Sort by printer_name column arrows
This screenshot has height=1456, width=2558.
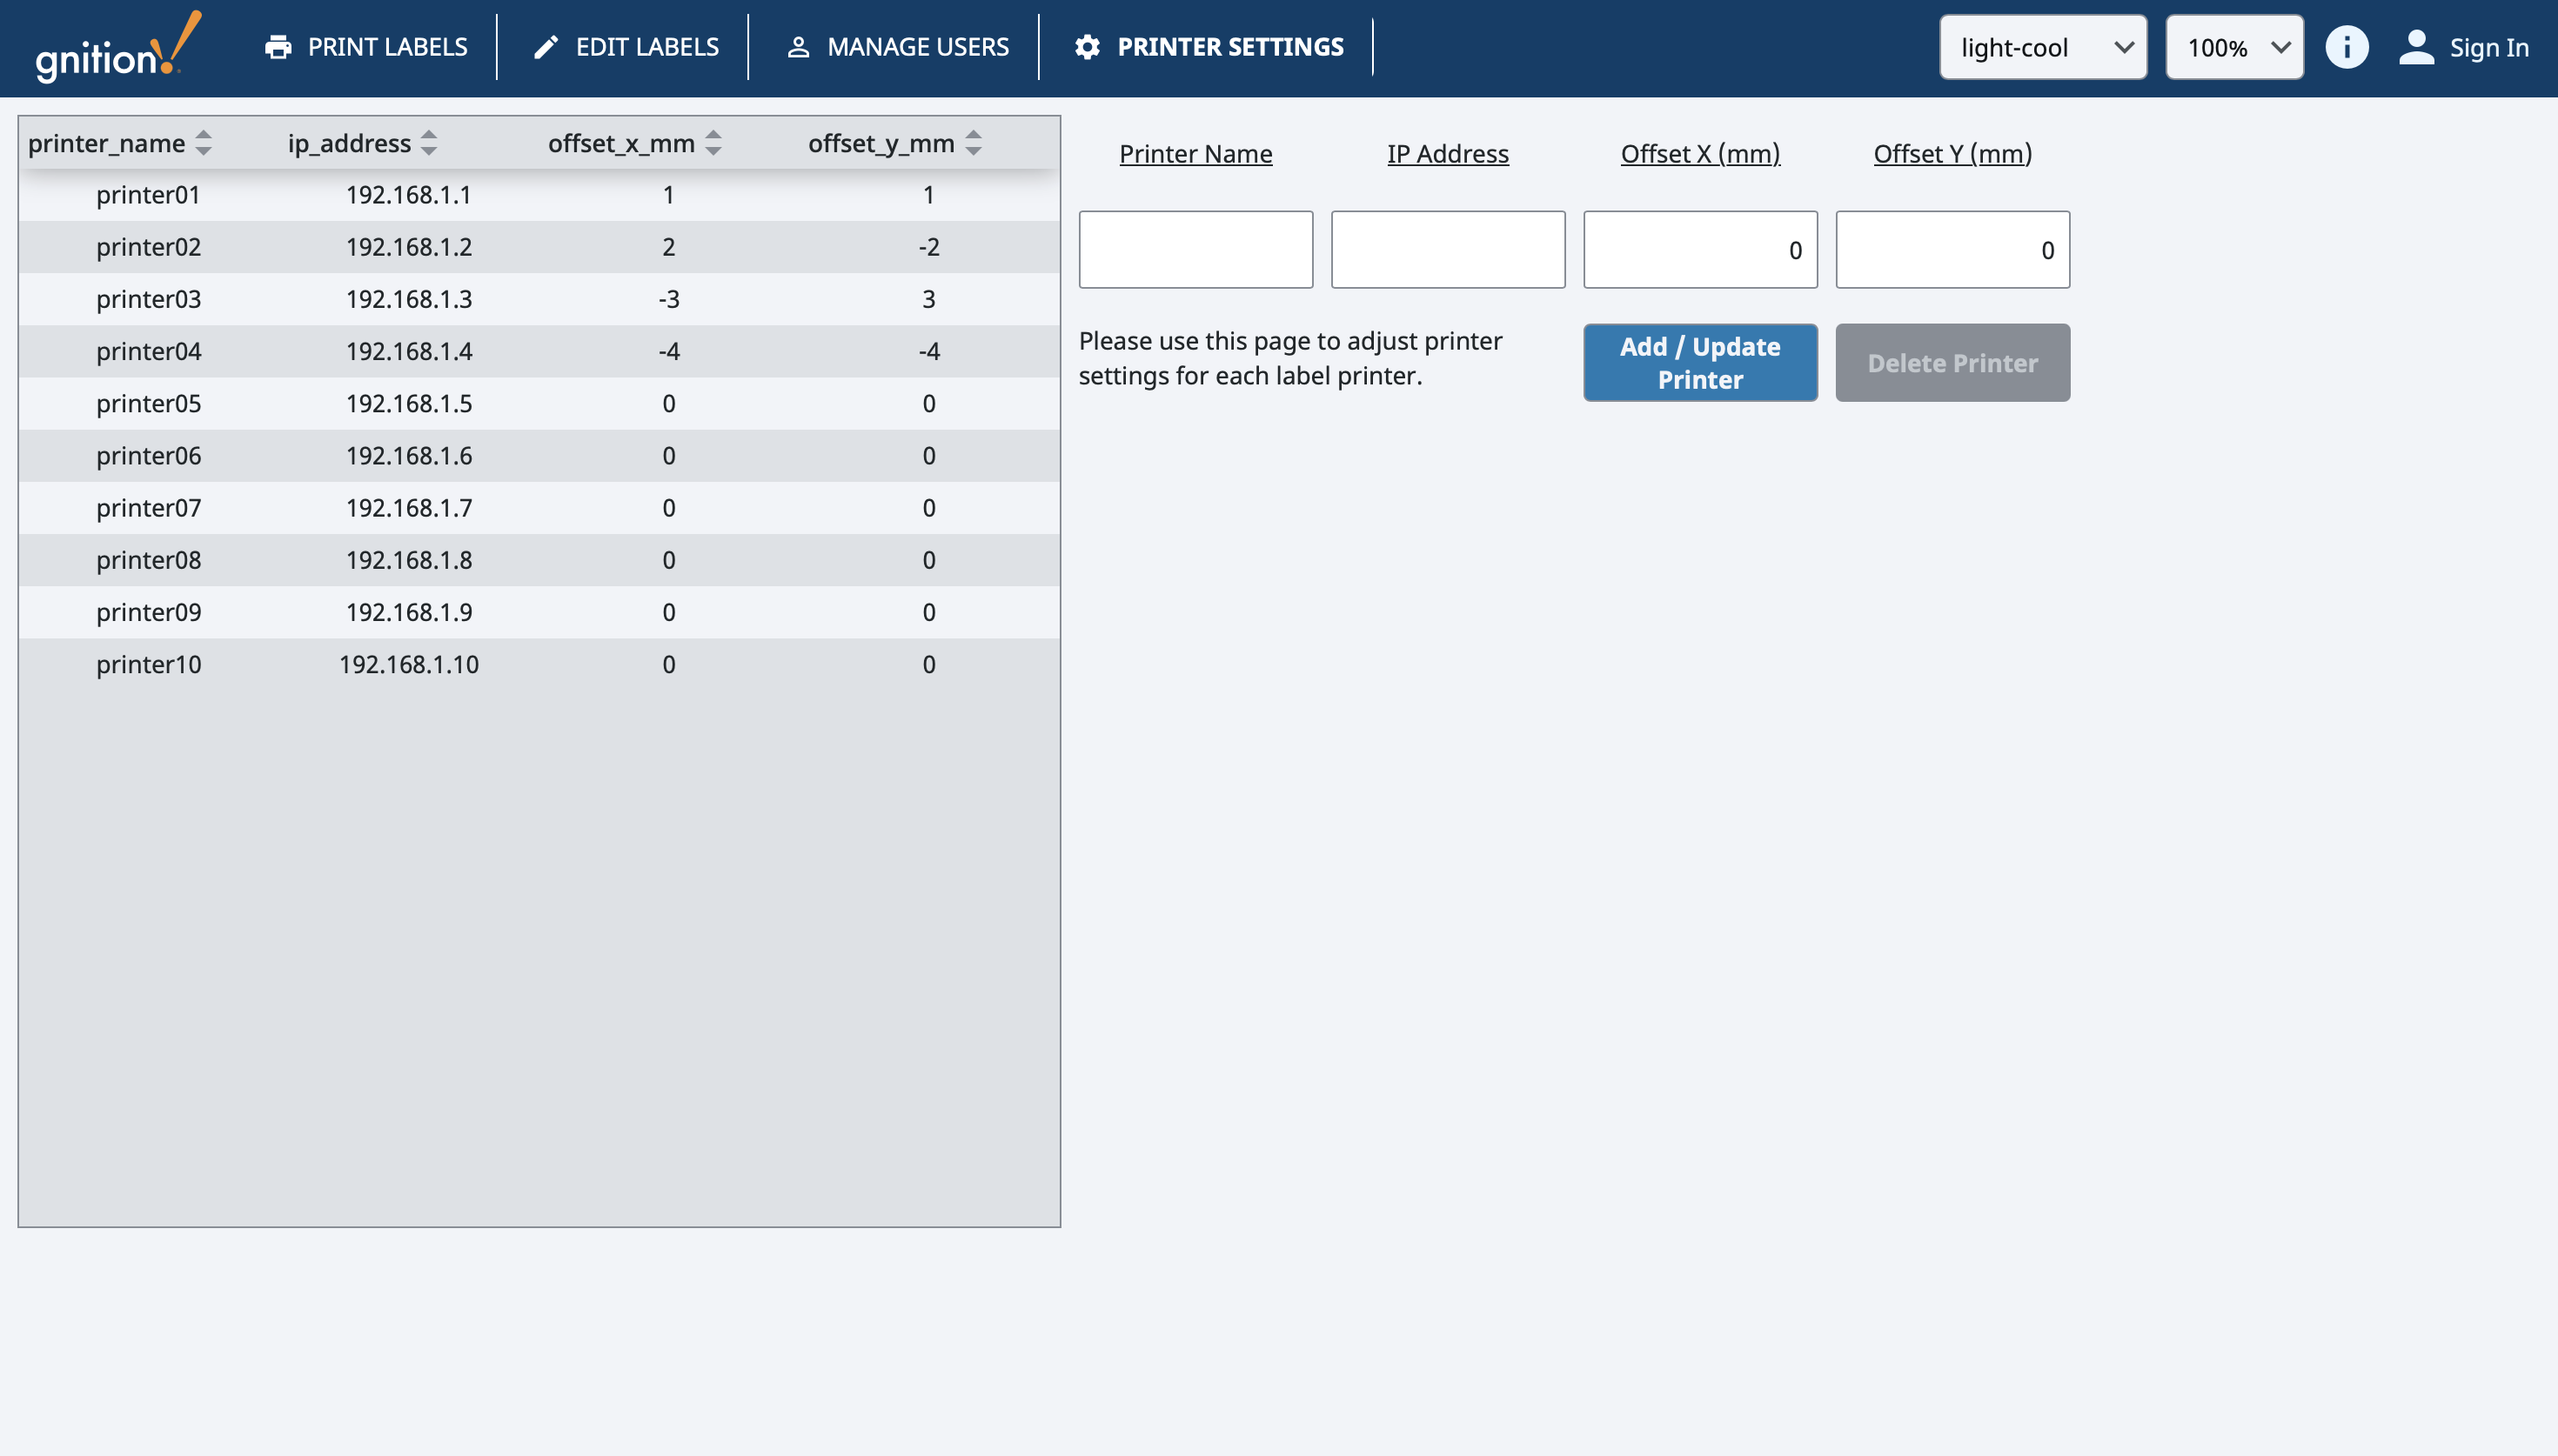pos(203,143)
